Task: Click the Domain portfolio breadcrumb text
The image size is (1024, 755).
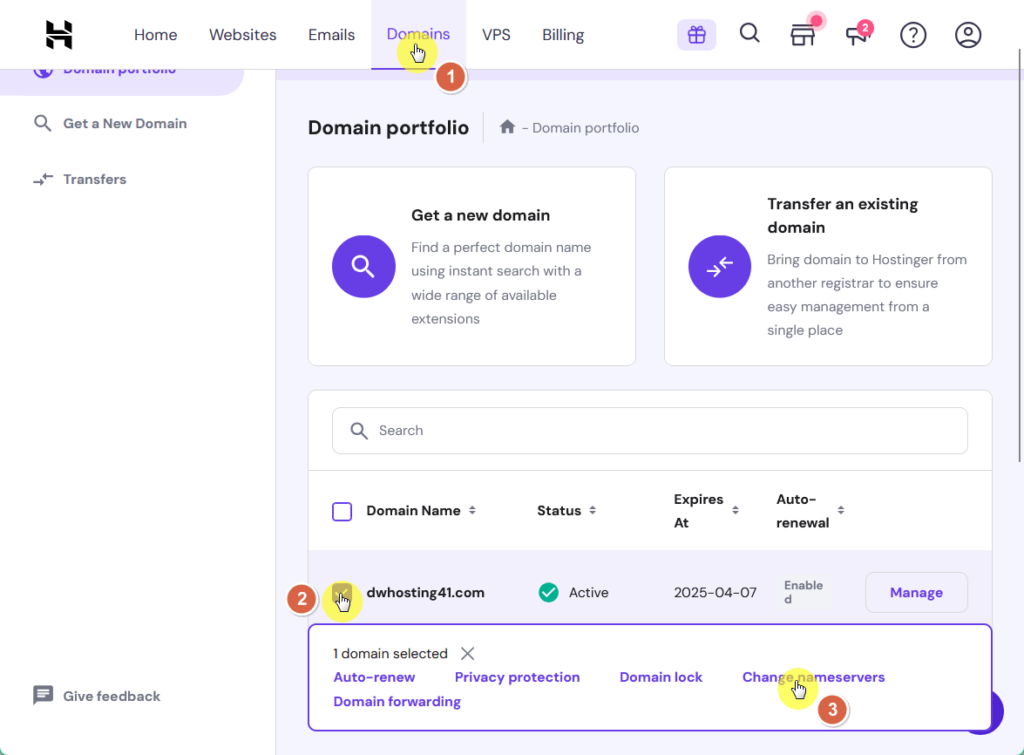Action: coord(585,128)
